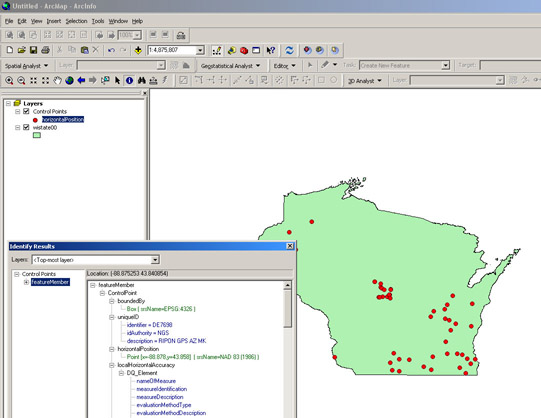This screenshot has width=541, height=418.
Task: Click 'idAuthority = NGS' attribute
Action: pyautogui.click(x=148, y=333)
